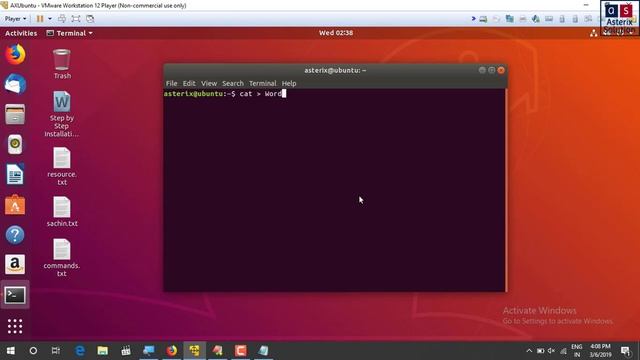The image size is (640, 360).
Task: Select the sachin.txt desktop file
Action: point(62,211)
